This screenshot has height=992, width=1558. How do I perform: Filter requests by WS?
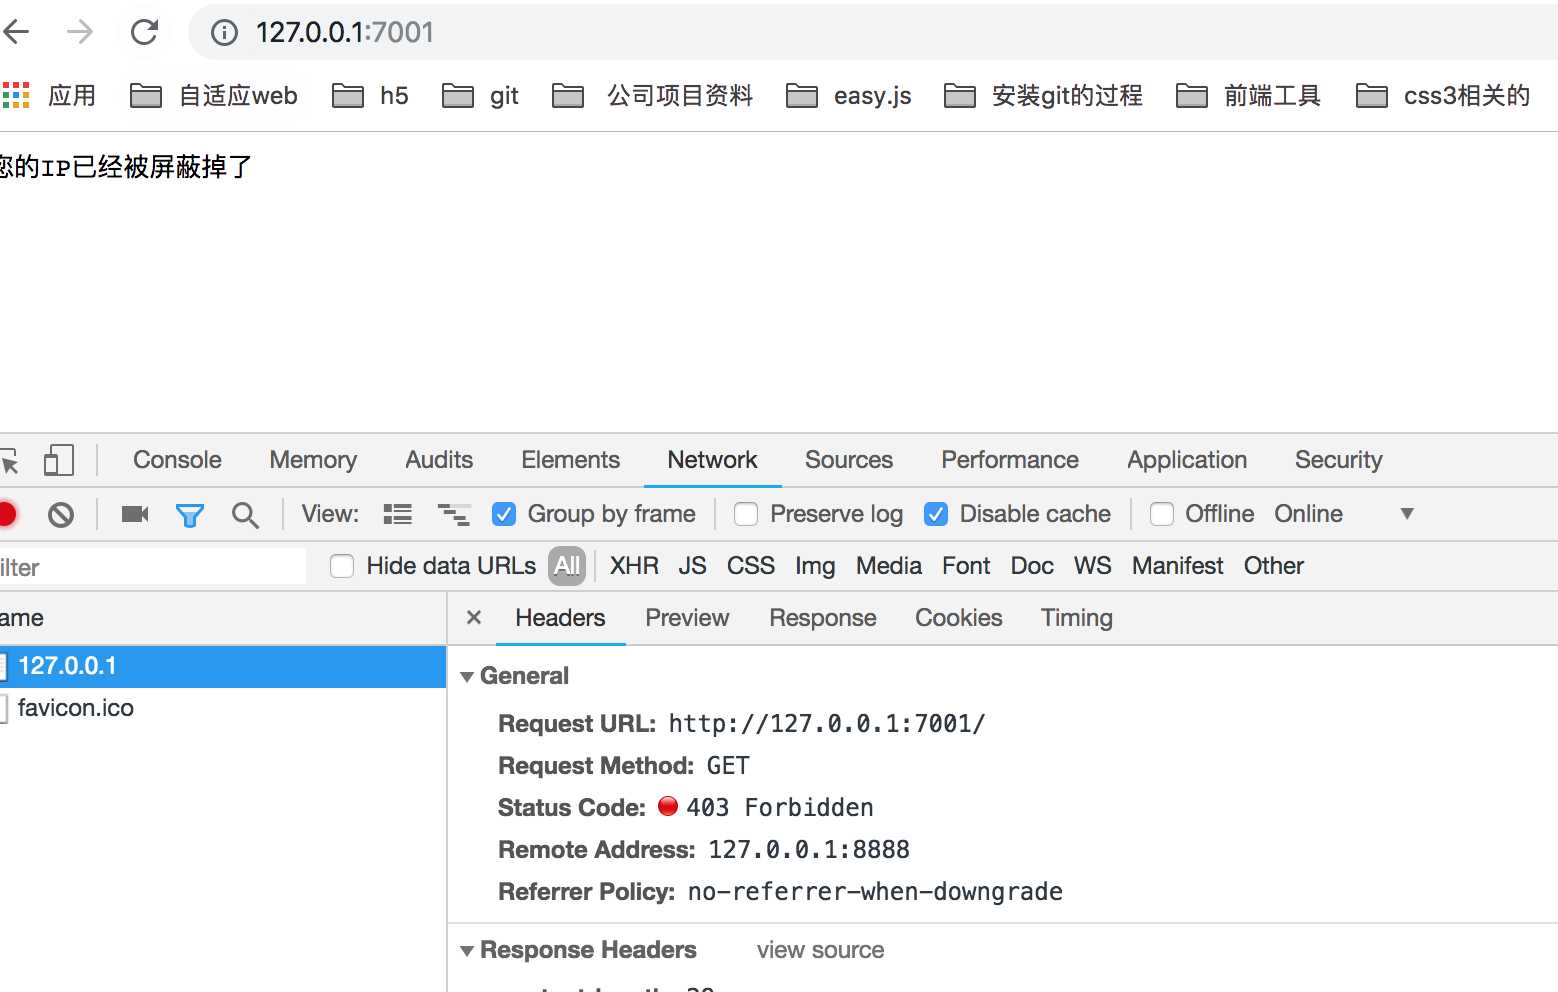pyautogui.click(x=1092, y=566)
